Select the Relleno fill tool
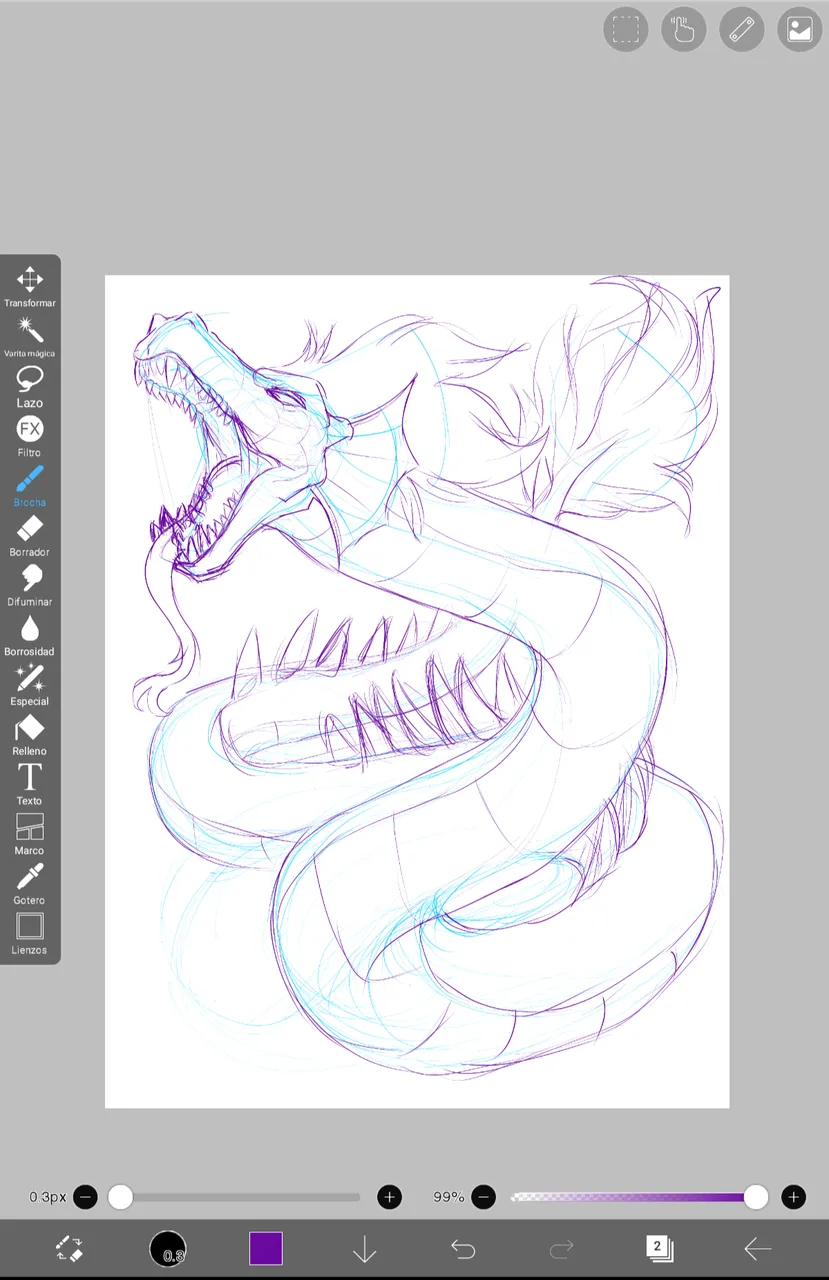 tap(29, 735)
